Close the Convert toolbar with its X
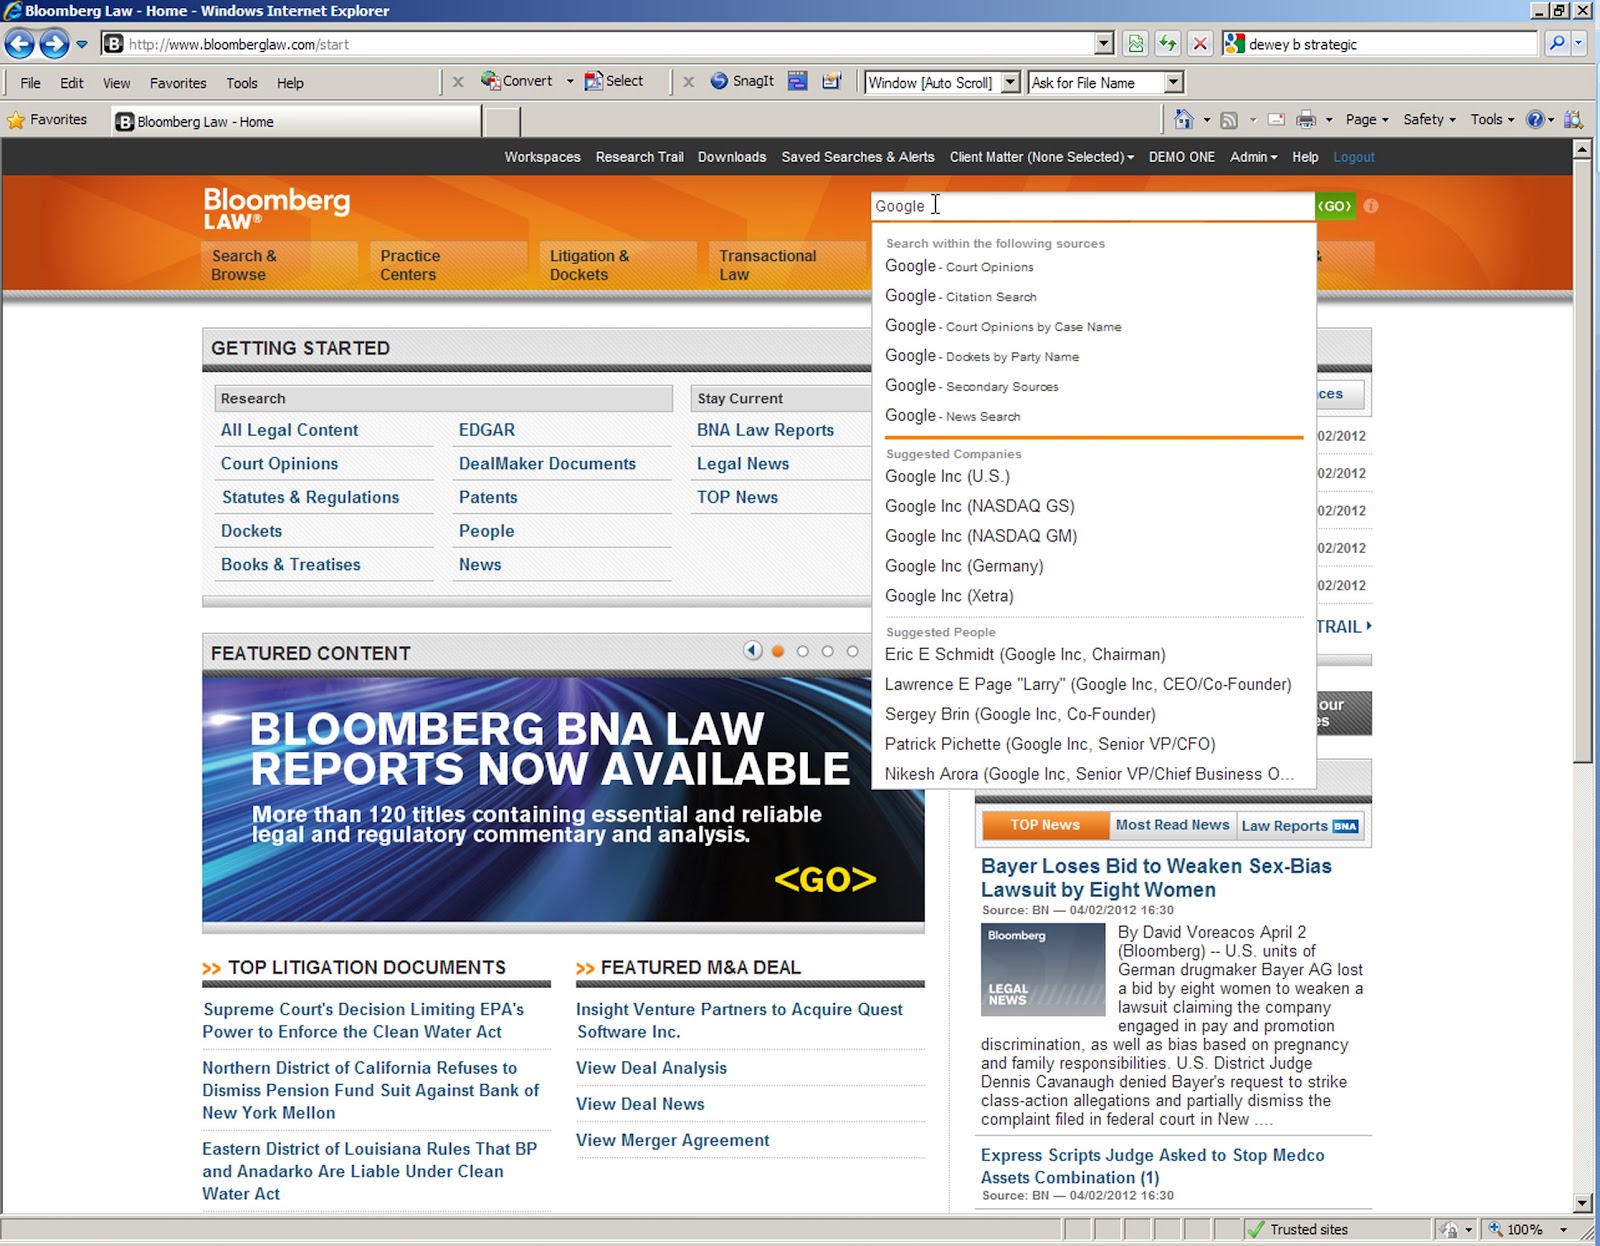The image size is (1600, 1246). coord(458,82)
